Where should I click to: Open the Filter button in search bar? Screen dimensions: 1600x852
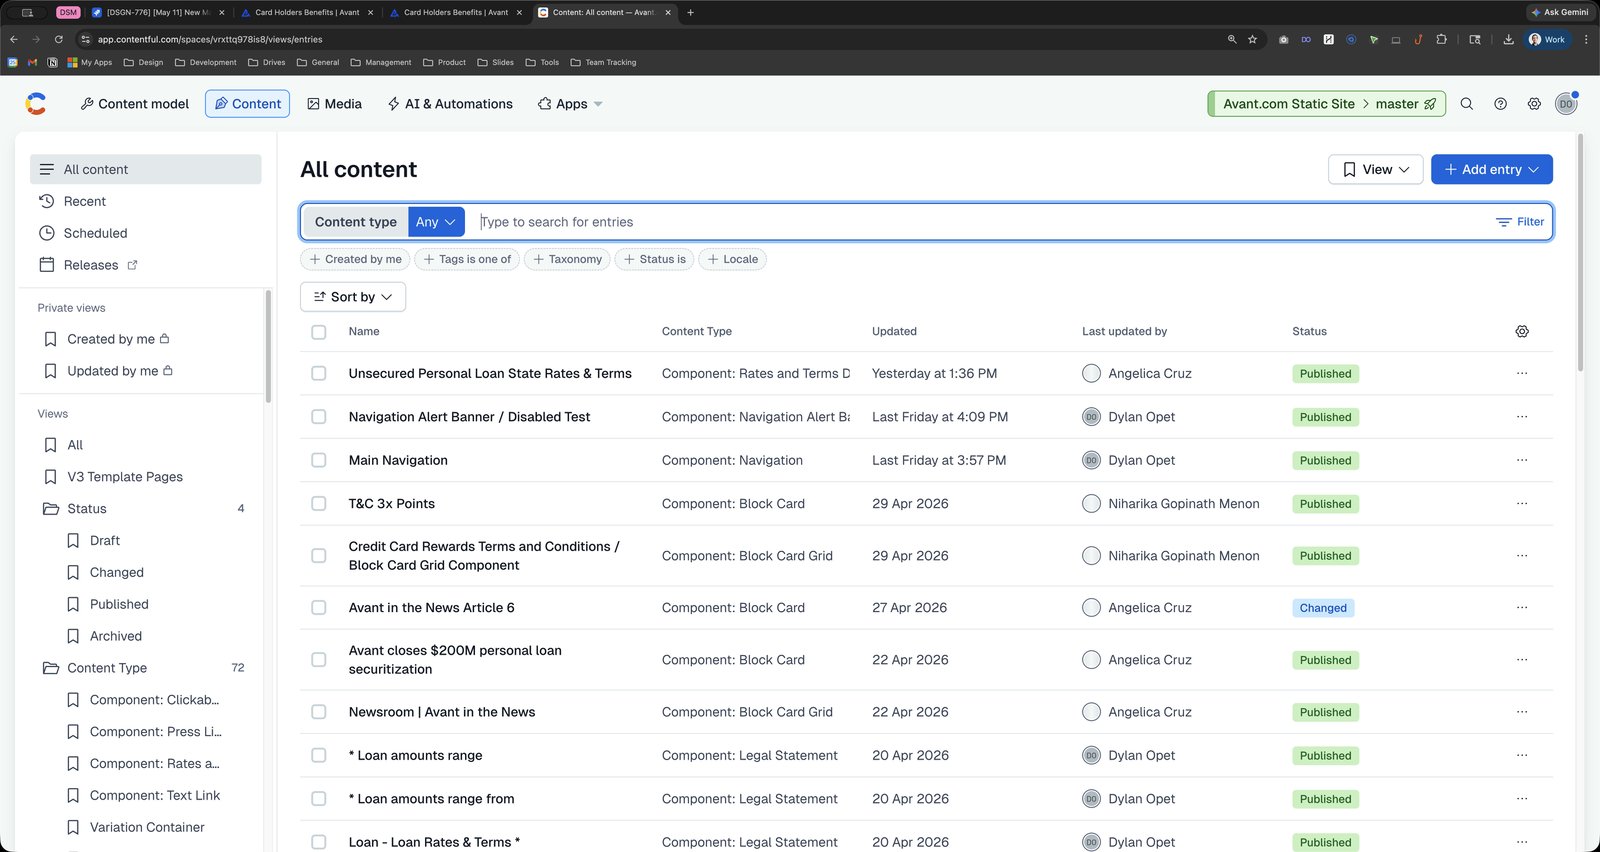1520,222
